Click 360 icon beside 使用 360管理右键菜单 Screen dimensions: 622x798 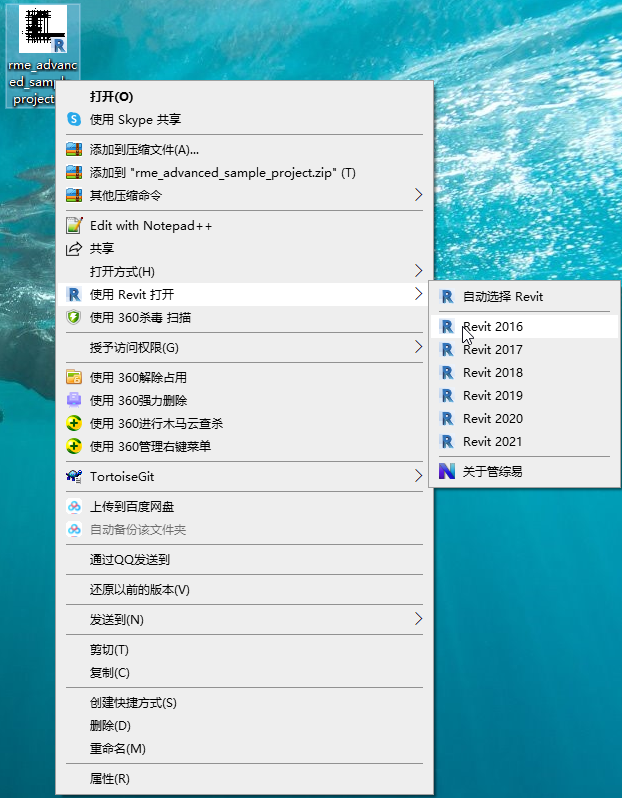pos(74,446)
